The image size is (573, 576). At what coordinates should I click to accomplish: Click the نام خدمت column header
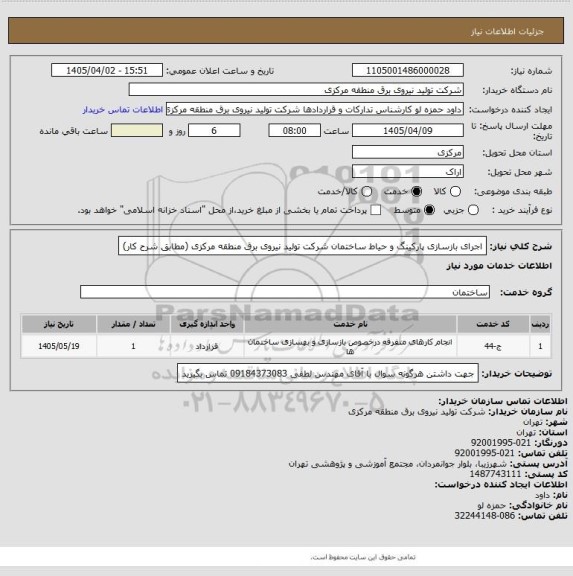[350, 324]
